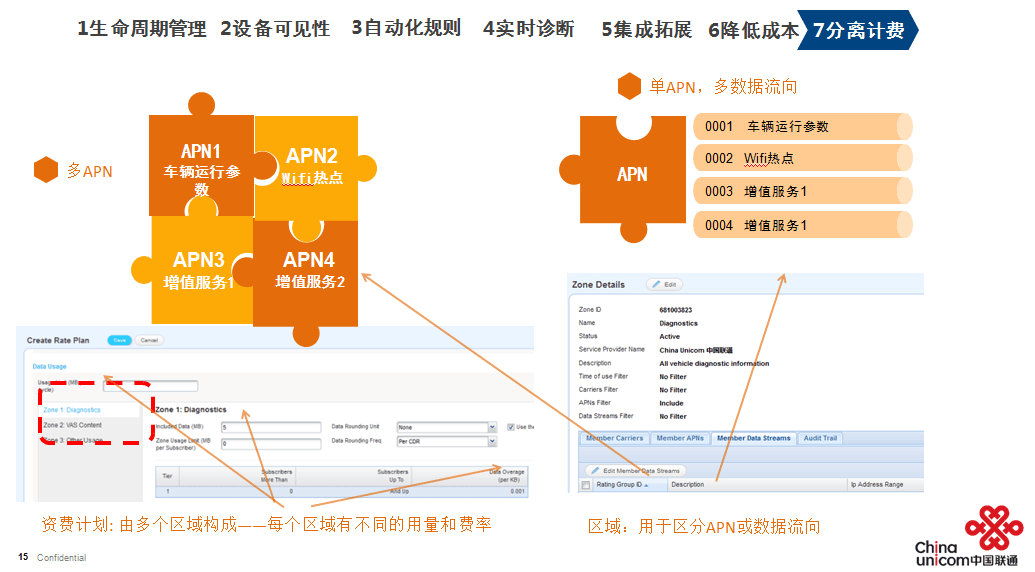Viewport: 1035px width, 572px height.
Task: Sort by the Rating Group ID column
Action: point(621,485)
